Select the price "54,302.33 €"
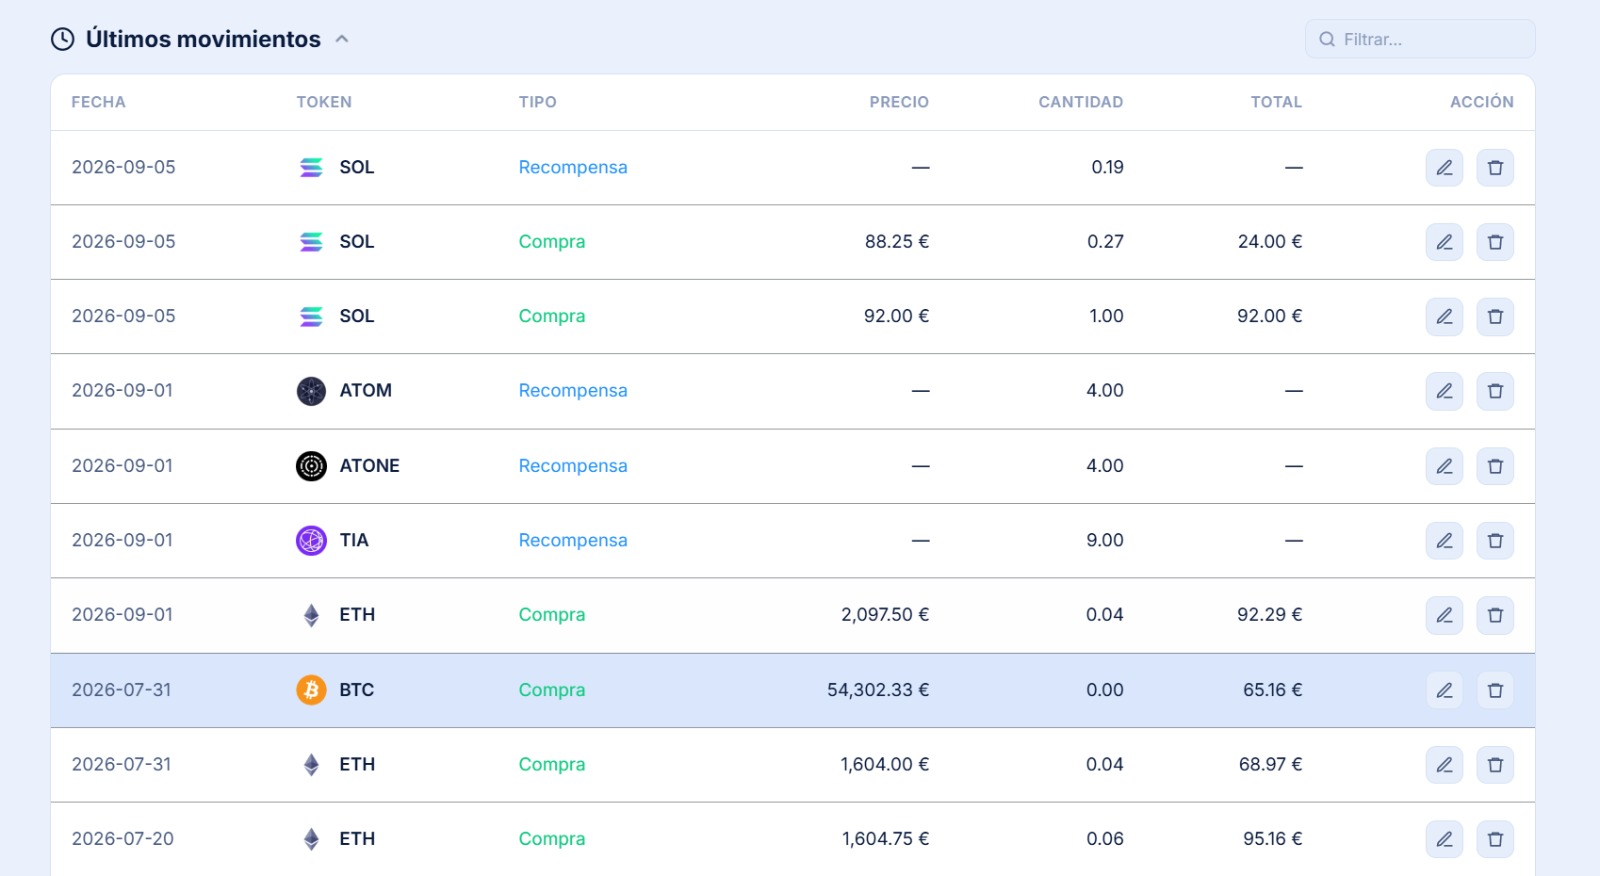 point(878,690)
